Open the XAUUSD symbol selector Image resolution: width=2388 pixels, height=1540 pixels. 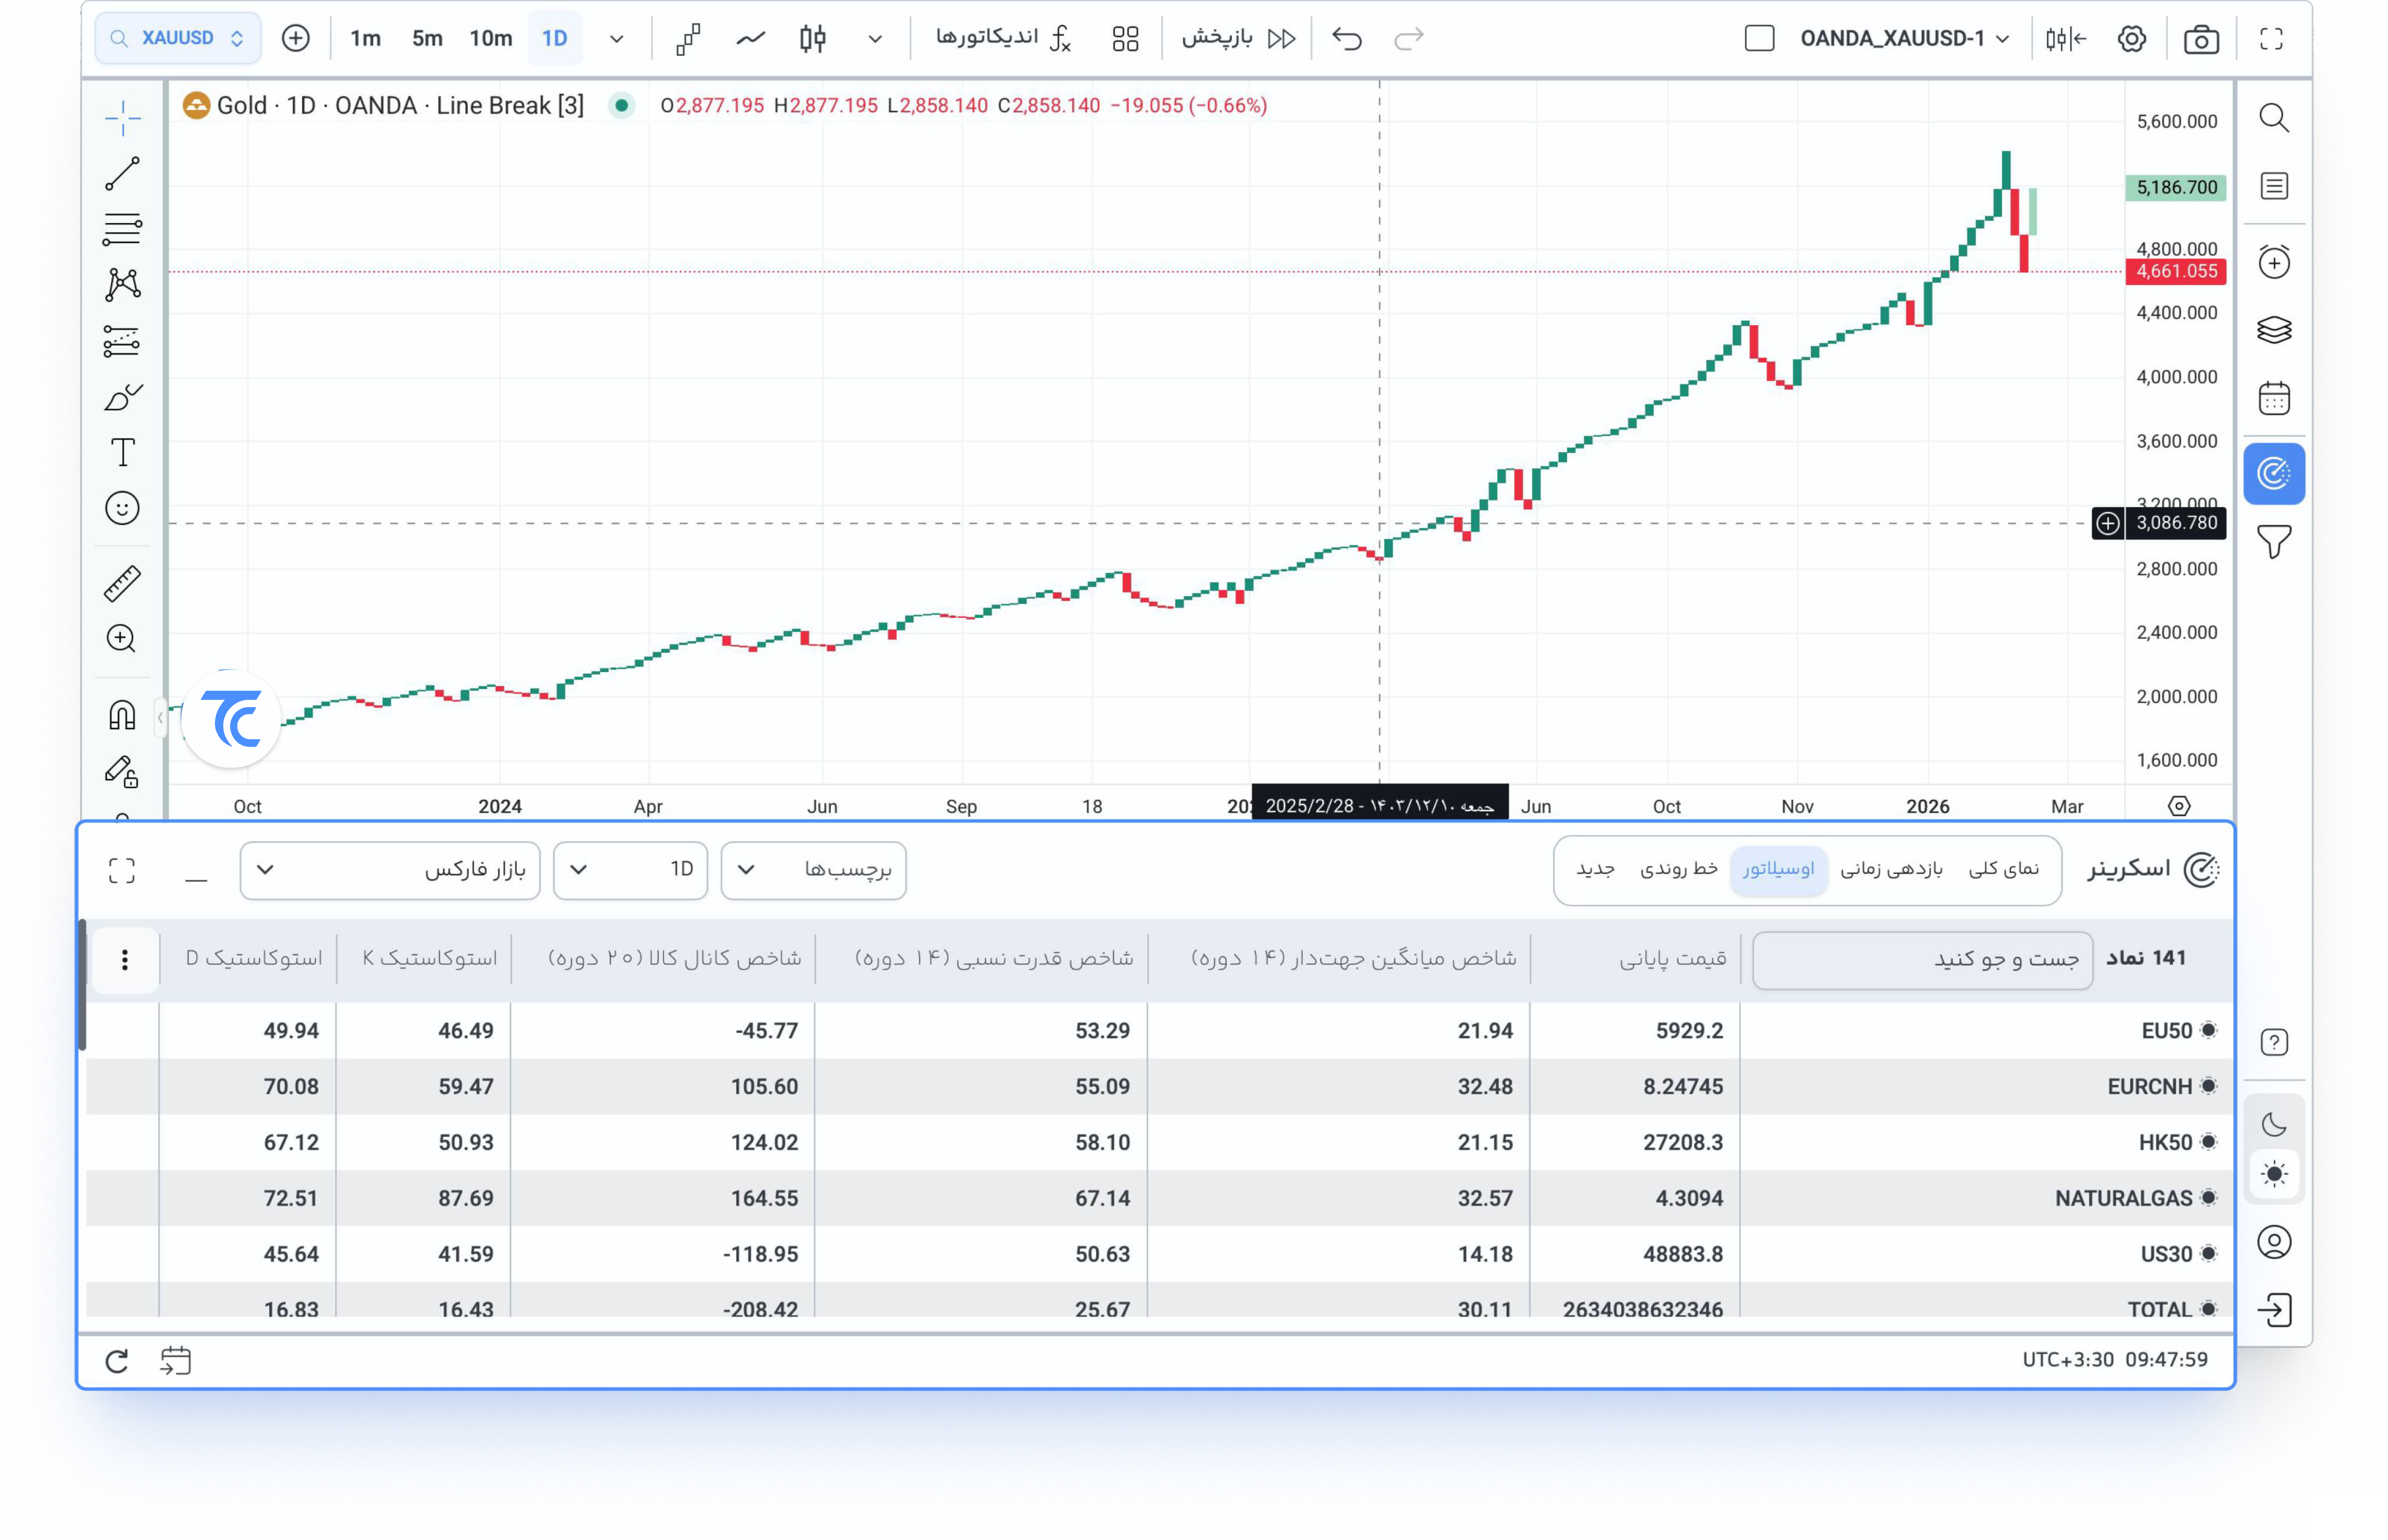coord(178,39)
